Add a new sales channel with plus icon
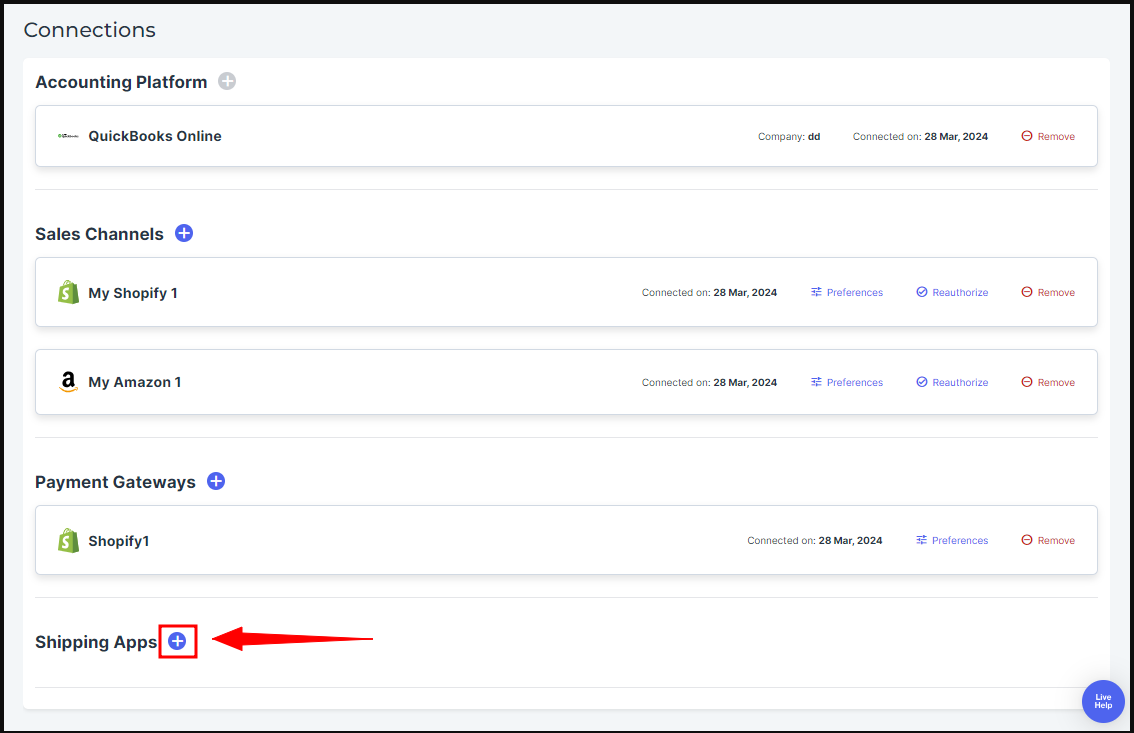 point(184,233)
